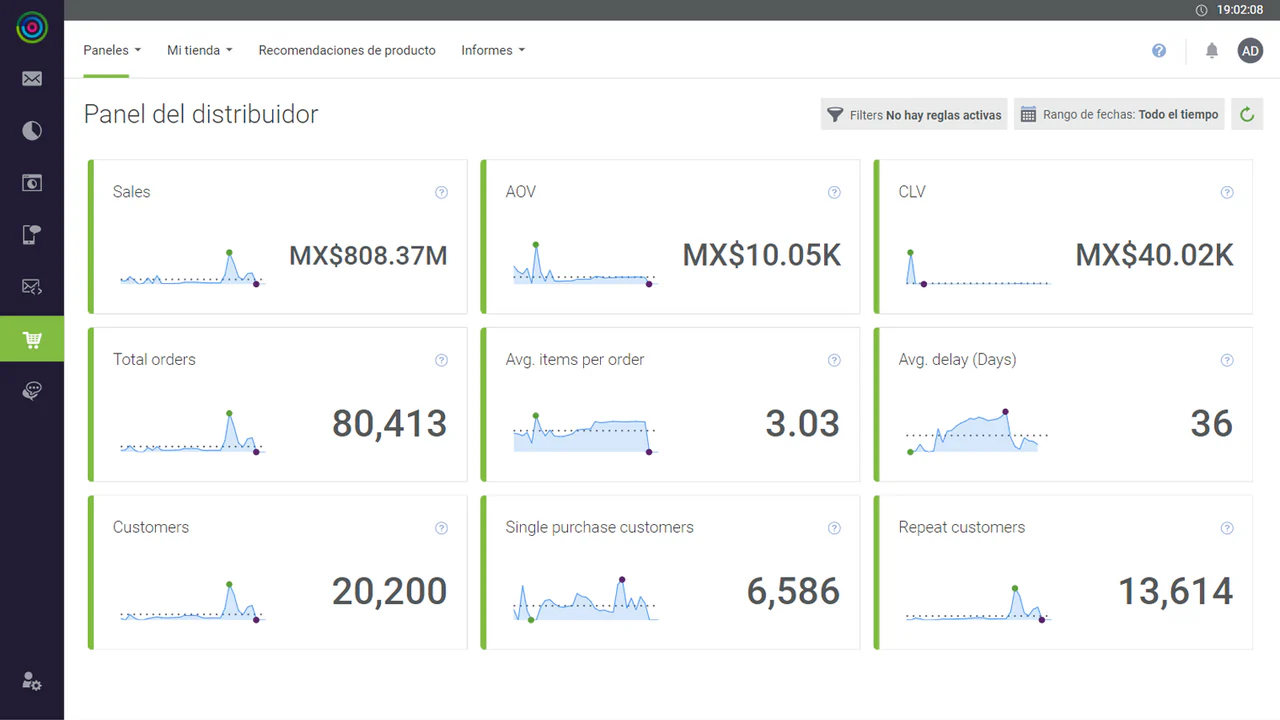Open Filters No hay reglas activas
Image resolution: width=1280 pixels, height=720 pixels.
click(x=914, y=114)
